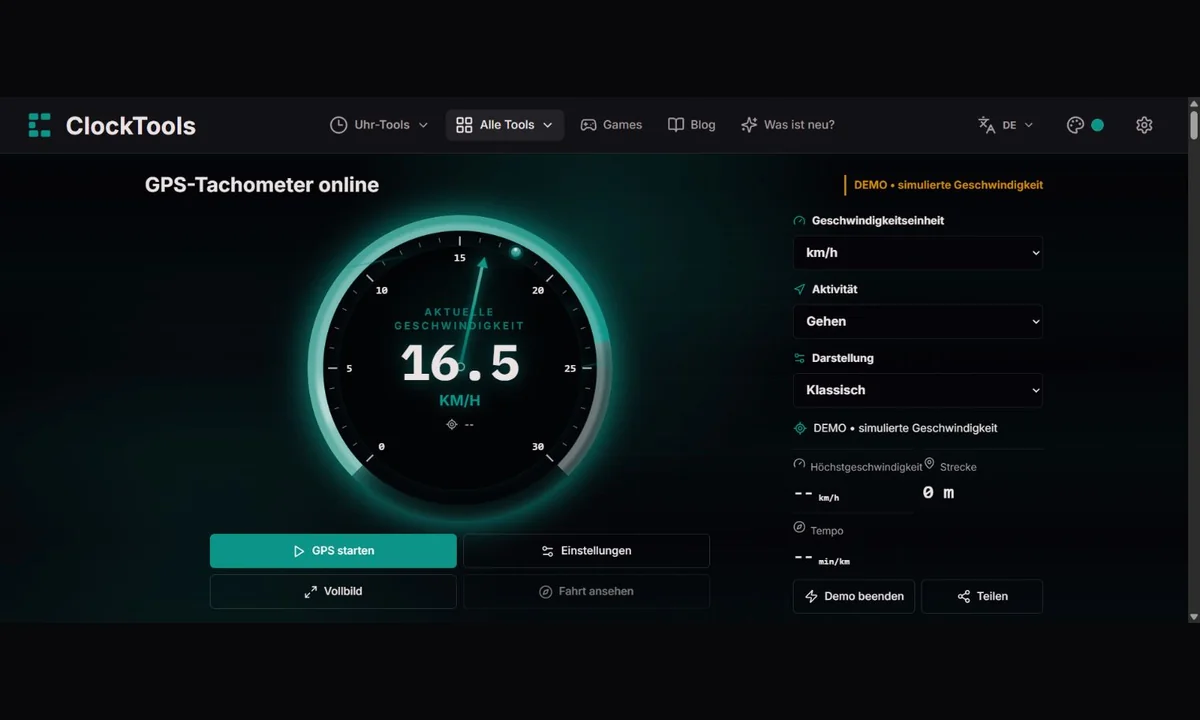This screenshot has width=1200, height=720.
Task: Click the 16.5 speed readout
Action: pos(460,364)
